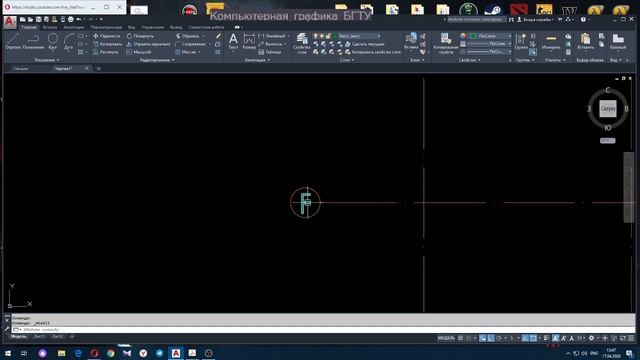Toggle polar tracking in status bar
Viewport: 640px width, 360px height.
pyautogui.click(x=499, y=338)
